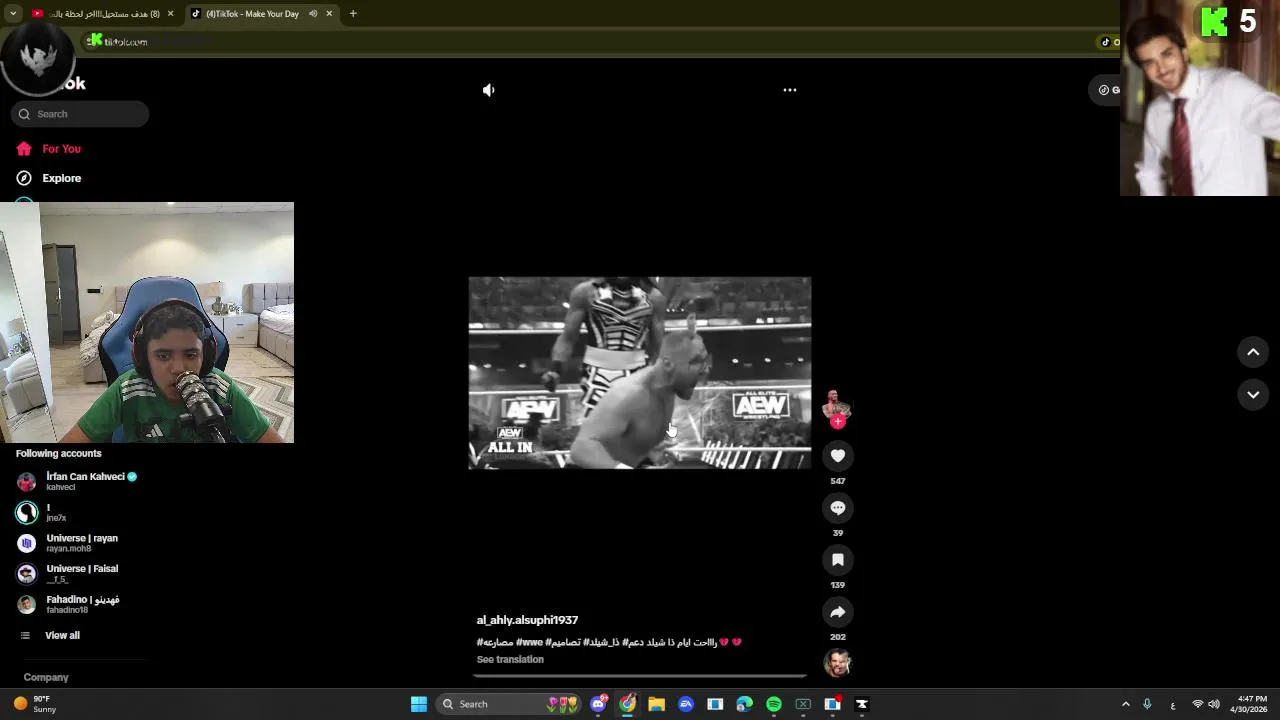Viewport: 1280px width, 720px height.
Task: Click the Company footer link
Action: tap(46, 677)
